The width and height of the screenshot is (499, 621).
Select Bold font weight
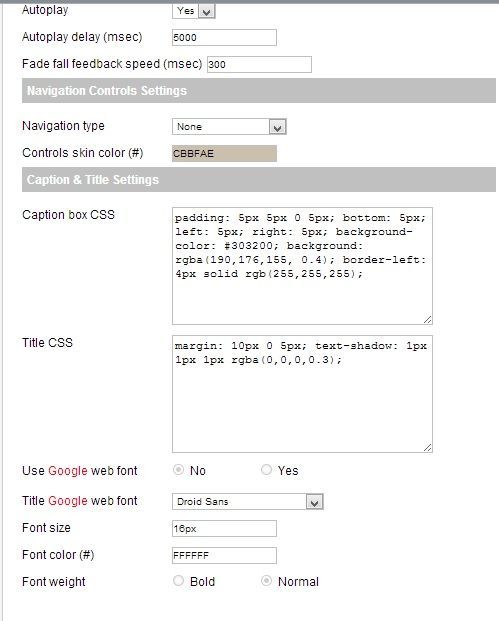[x=179, y=581]
